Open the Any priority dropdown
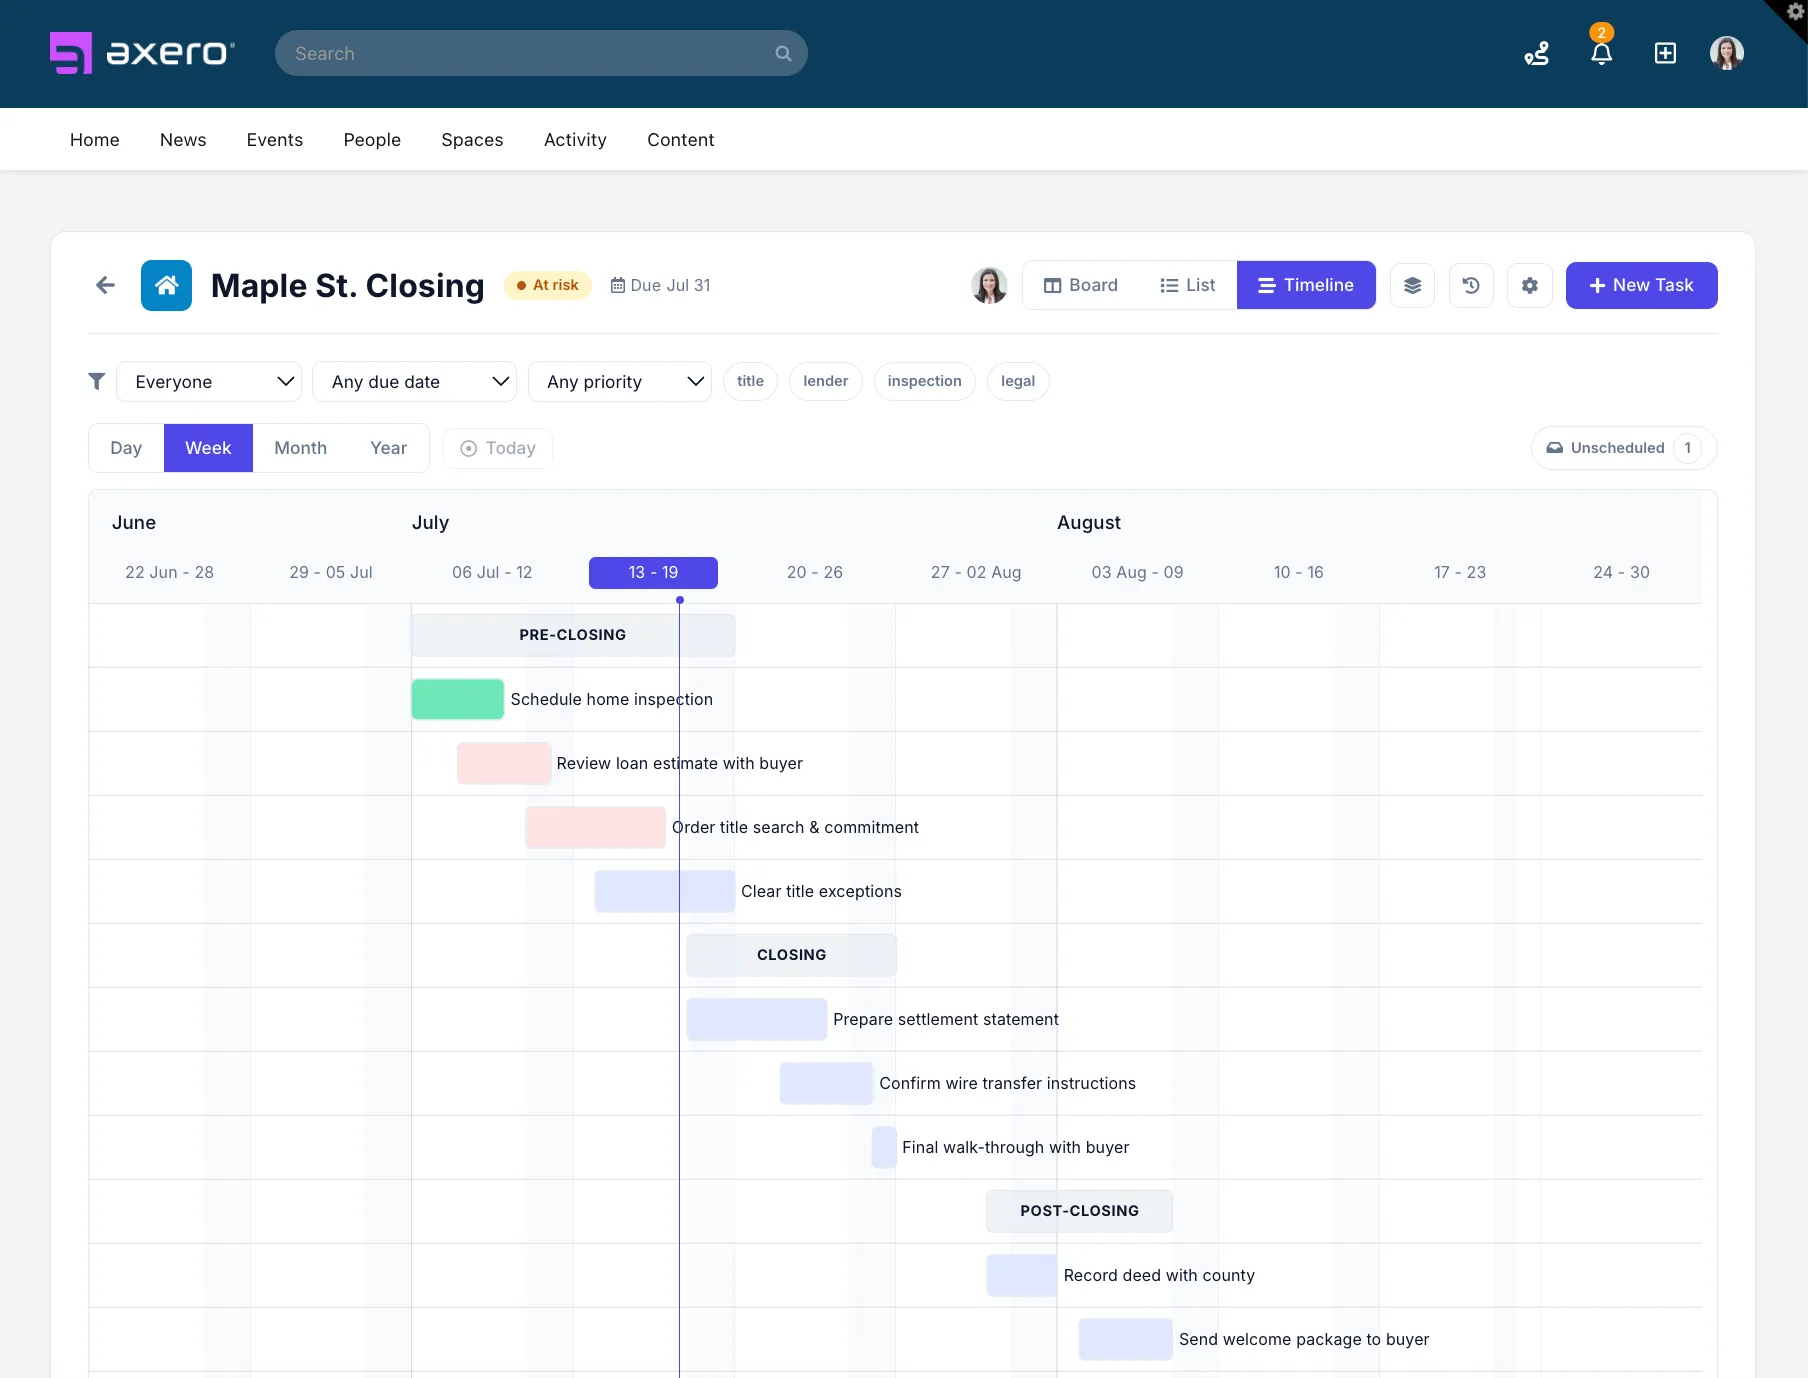The image size is (1808, 1378). coord(620,381)
